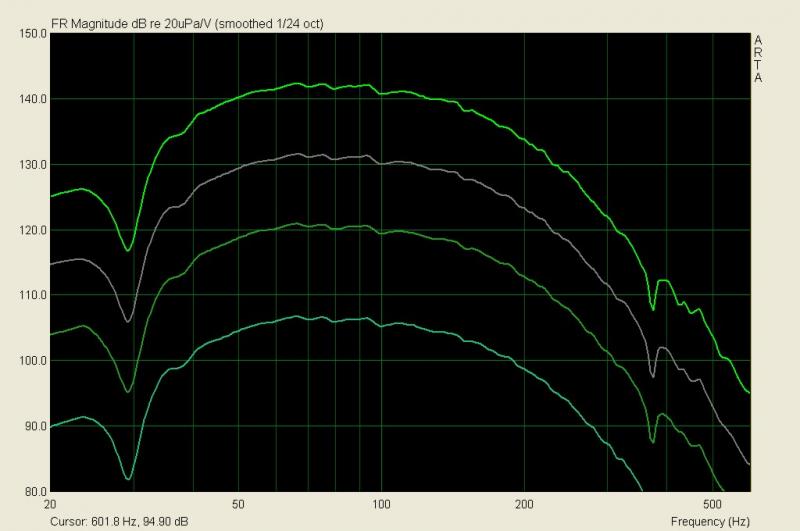Click the vertical ARTA label
Viewport: 800px width, 531px height.
tap(758, 59)
